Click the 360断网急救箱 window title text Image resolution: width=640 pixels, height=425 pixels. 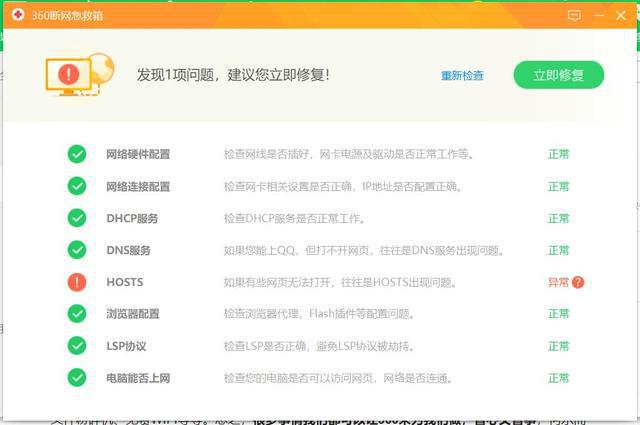[x=67, y=16]
